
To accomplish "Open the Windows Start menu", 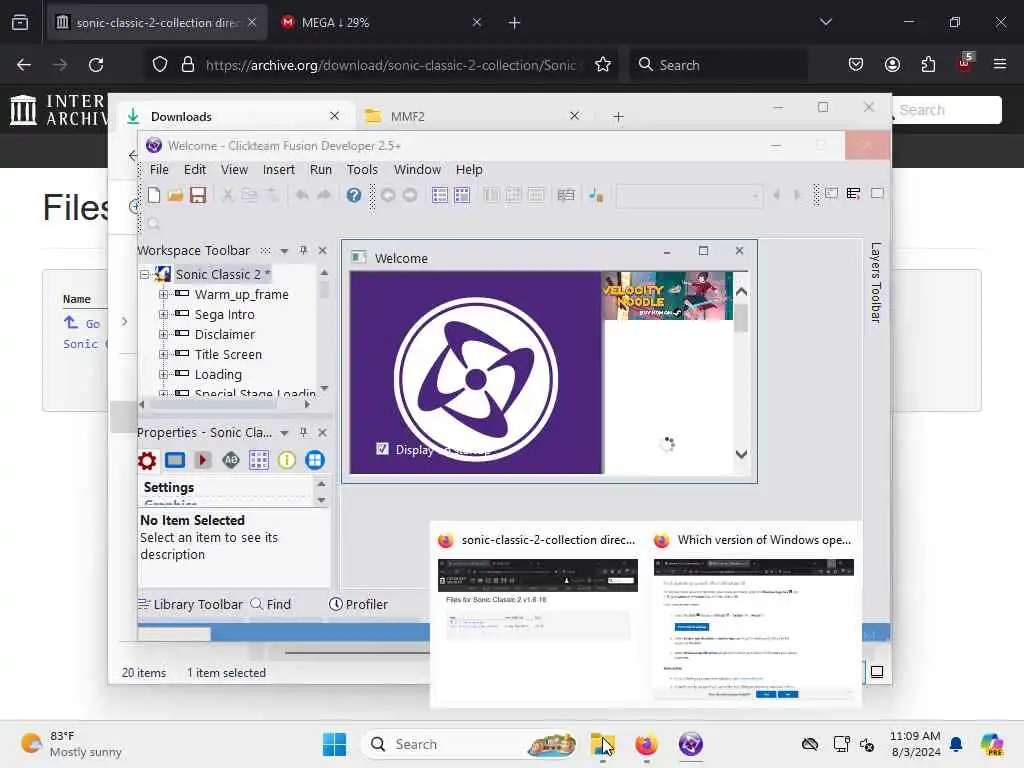I will click(334, 744).
